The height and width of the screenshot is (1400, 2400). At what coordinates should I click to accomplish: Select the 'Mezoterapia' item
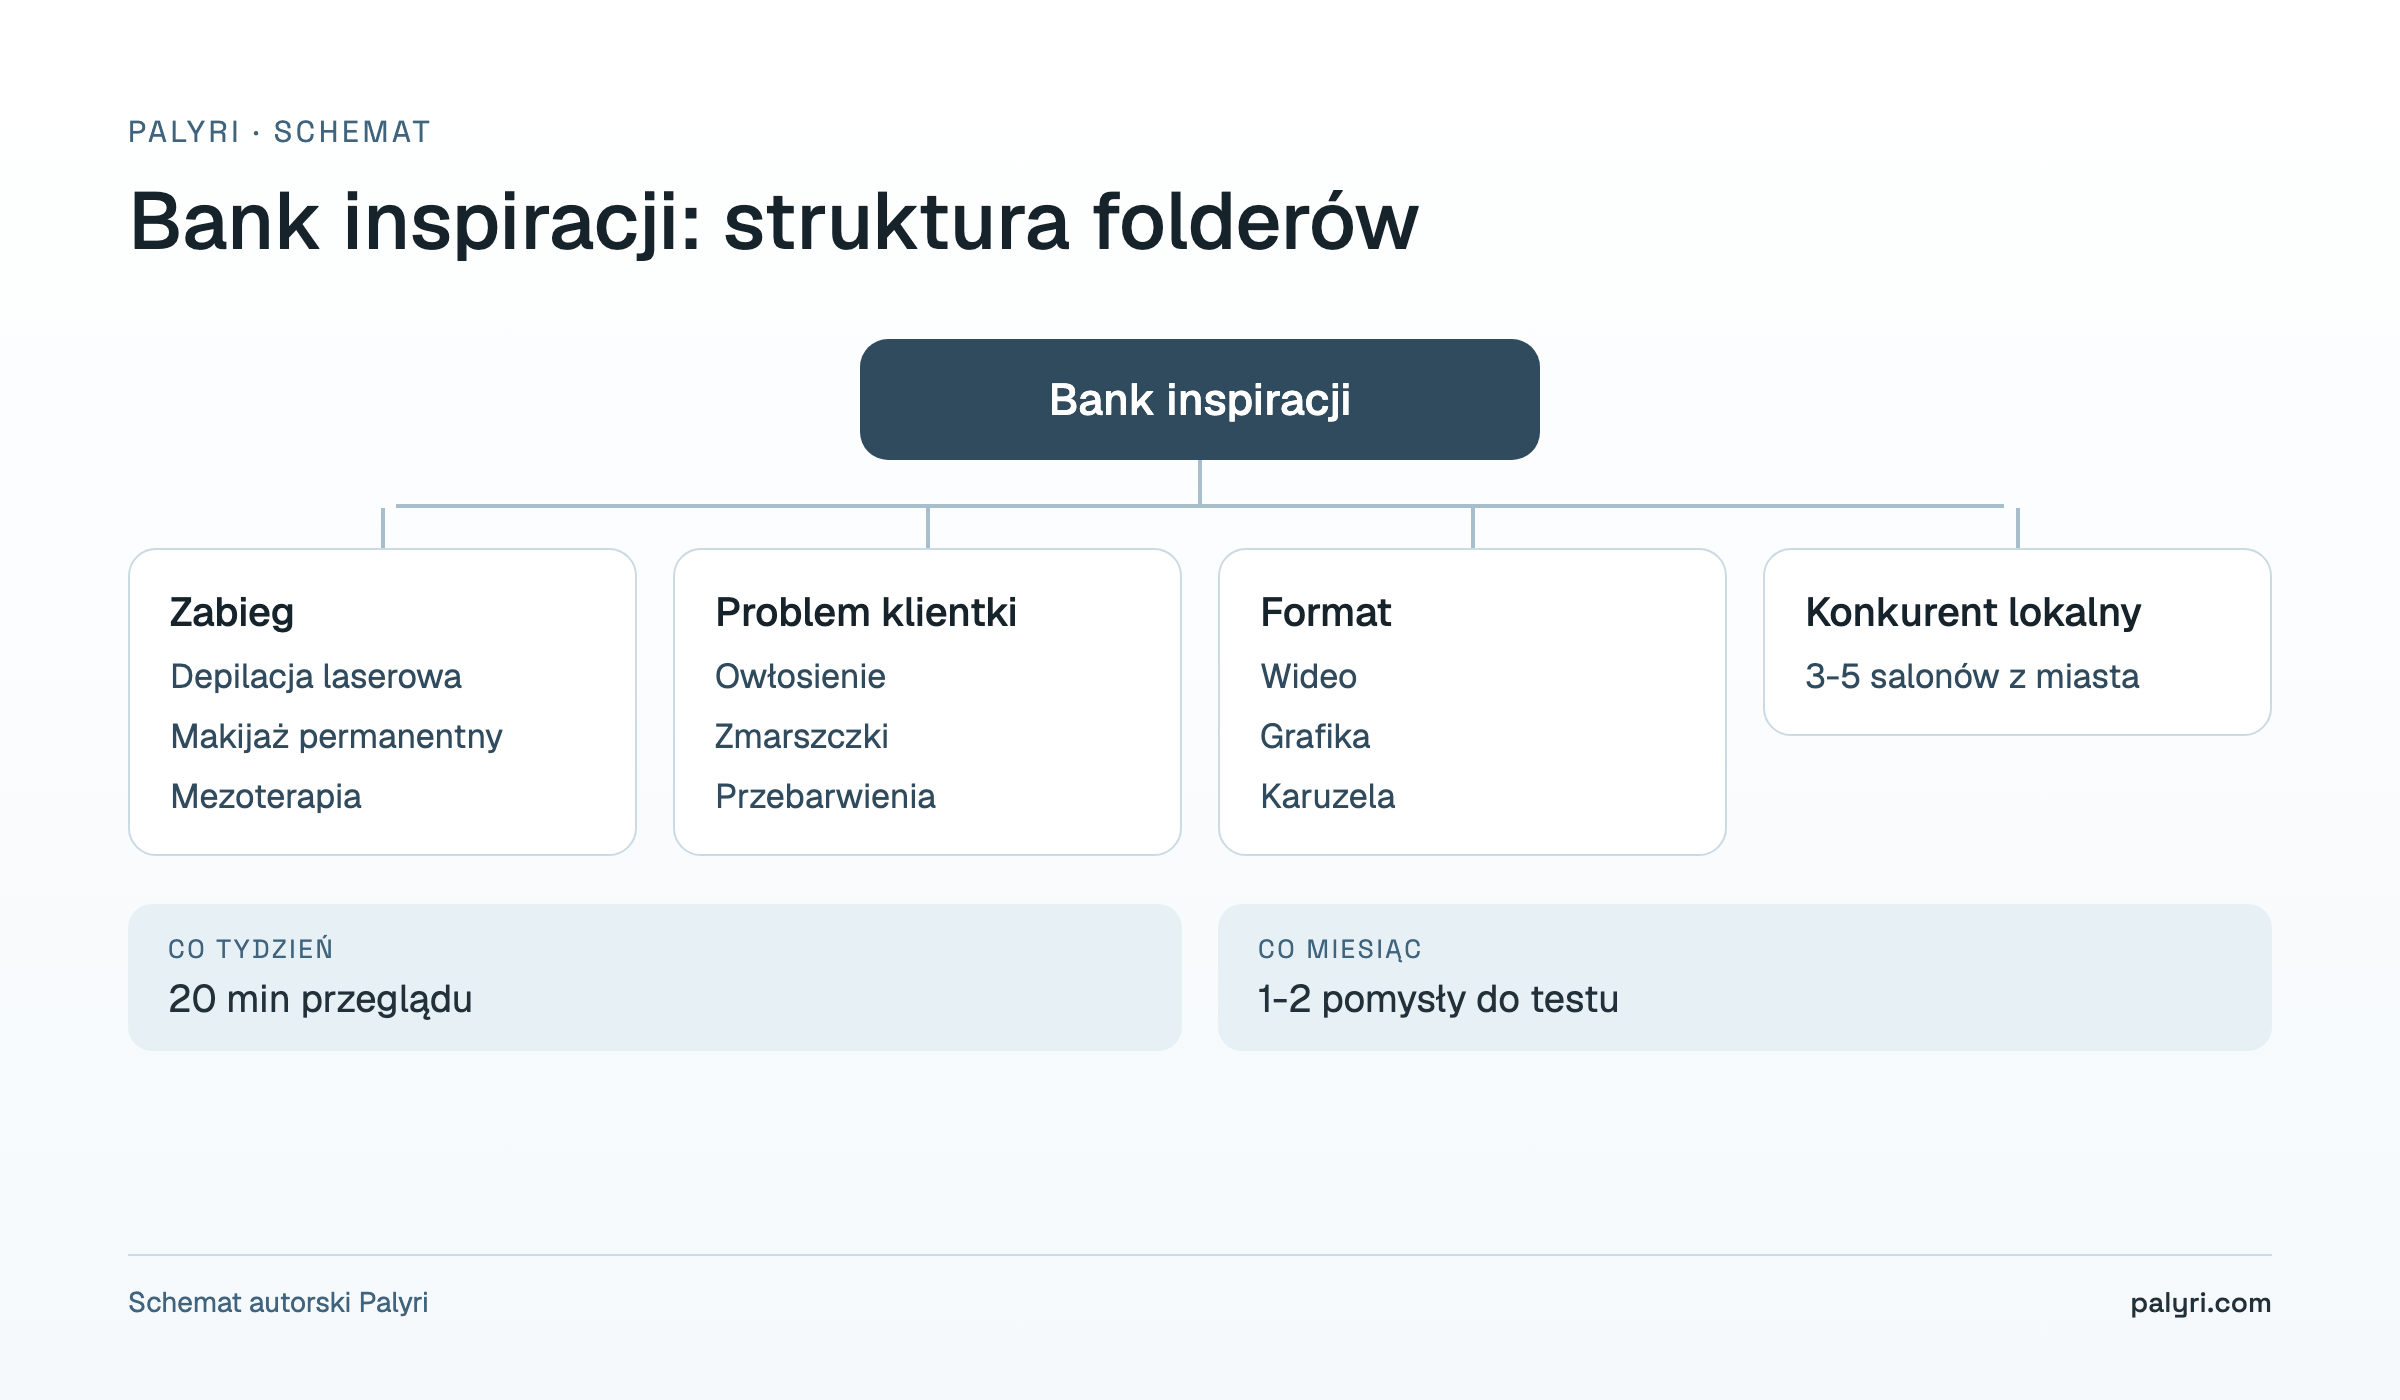pos(266,796)
